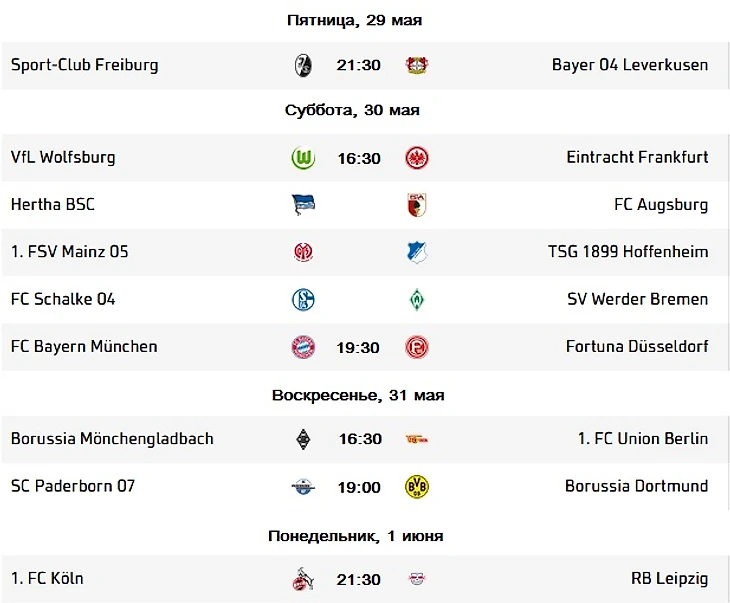Click the Eintracht Frankfurt eagle logo
This screenshot has height=603, width=730.
click(417, 158)
